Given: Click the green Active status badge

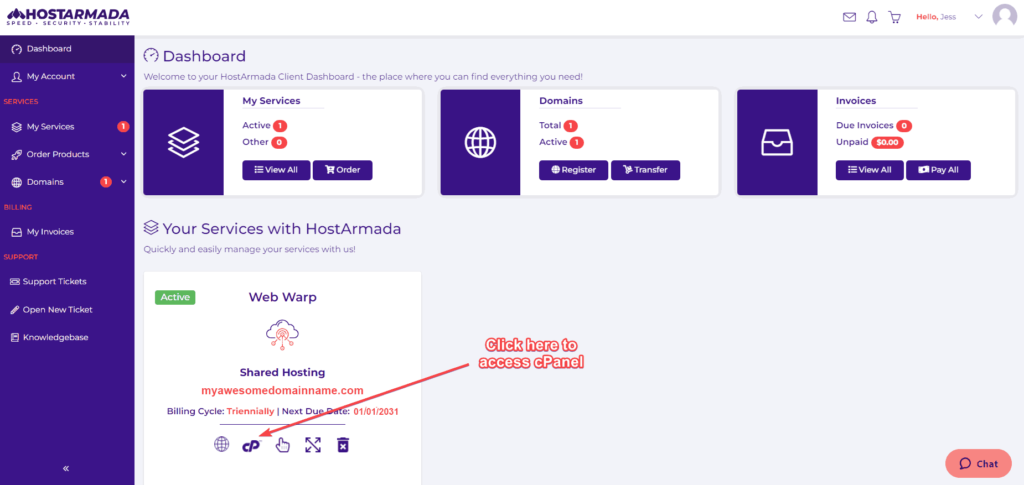Looking at the screenshot, I should 175,297.
